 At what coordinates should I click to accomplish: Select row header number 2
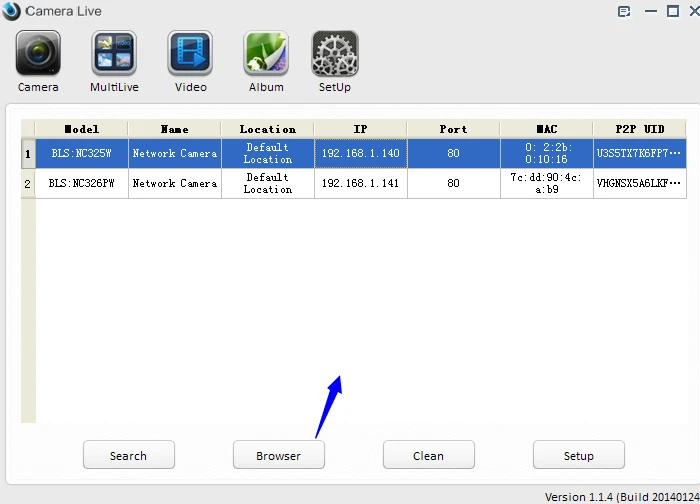(x=28, y=183)
